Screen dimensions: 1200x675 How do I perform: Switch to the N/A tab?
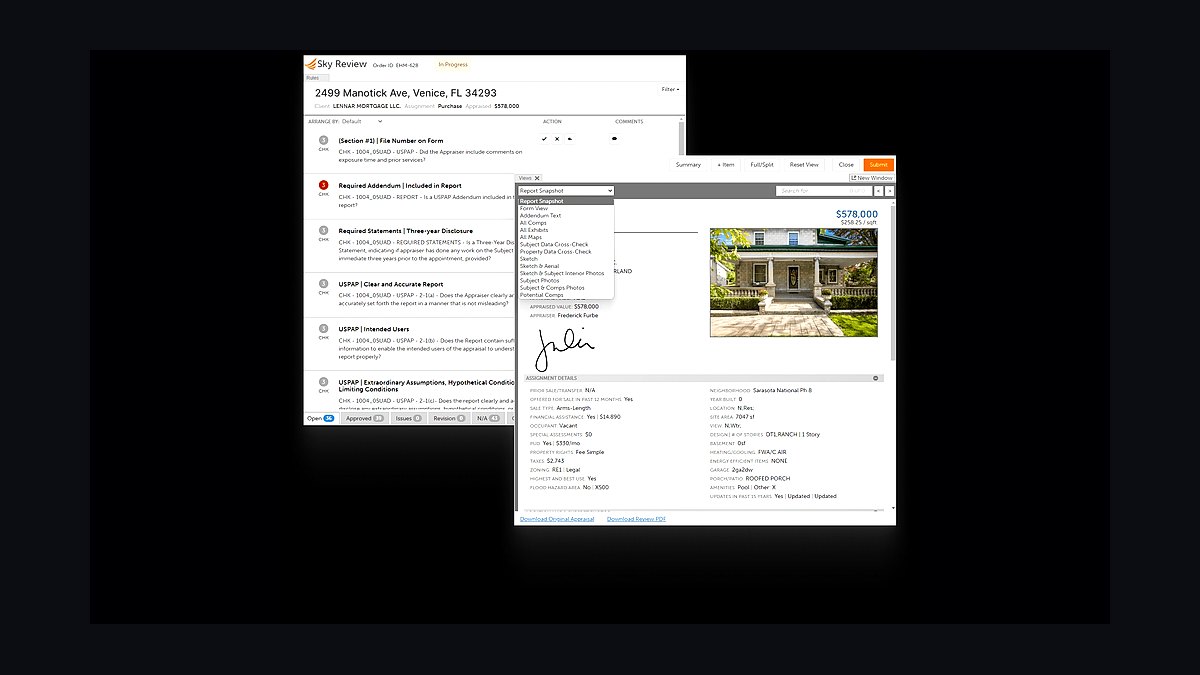(x=489, y=419)
